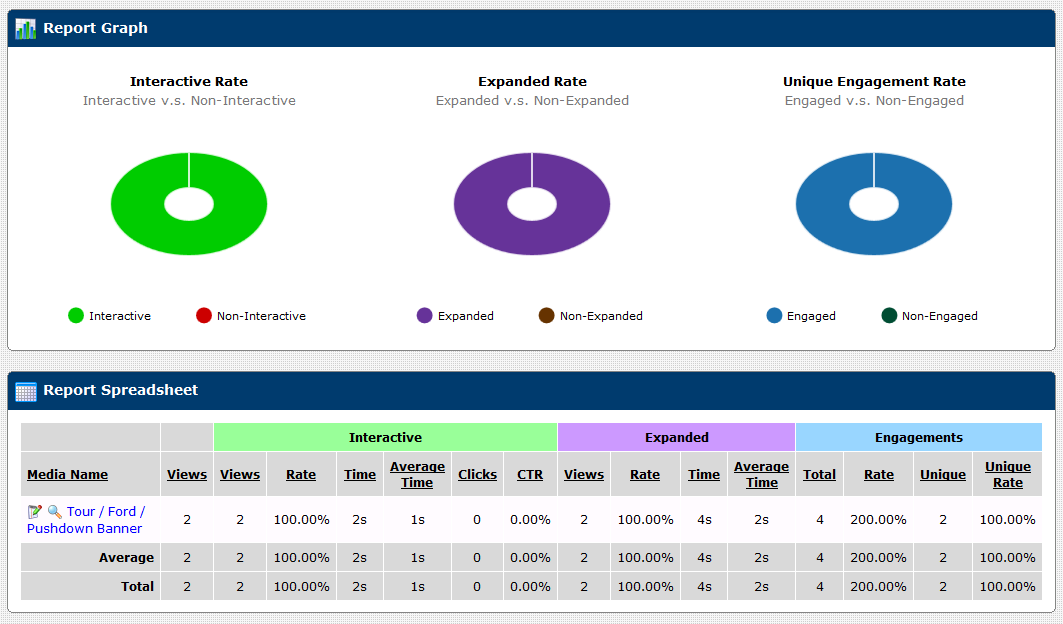Click the blue Engagements group header
Screen dimensions: 1063x624
pyautogui.click(x=919, y=437)
